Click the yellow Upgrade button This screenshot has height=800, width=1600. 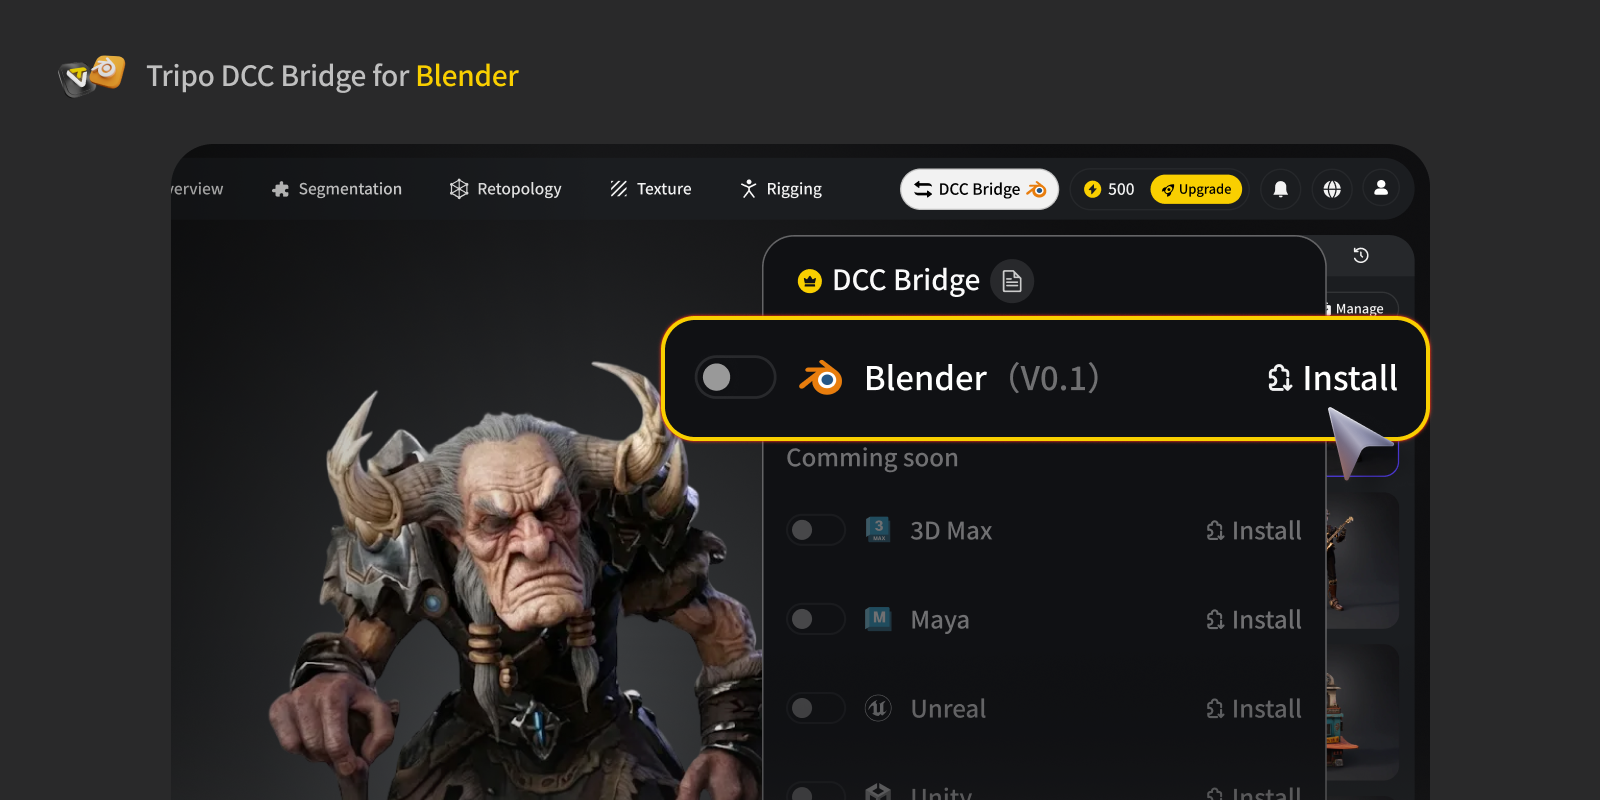pos(1196,189)
